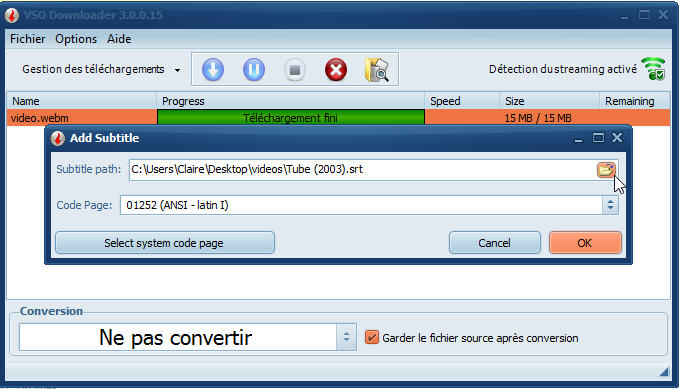Minimize the Add Subtitle dialog
This screenshot has width=679, height=389.
[579, 139]
